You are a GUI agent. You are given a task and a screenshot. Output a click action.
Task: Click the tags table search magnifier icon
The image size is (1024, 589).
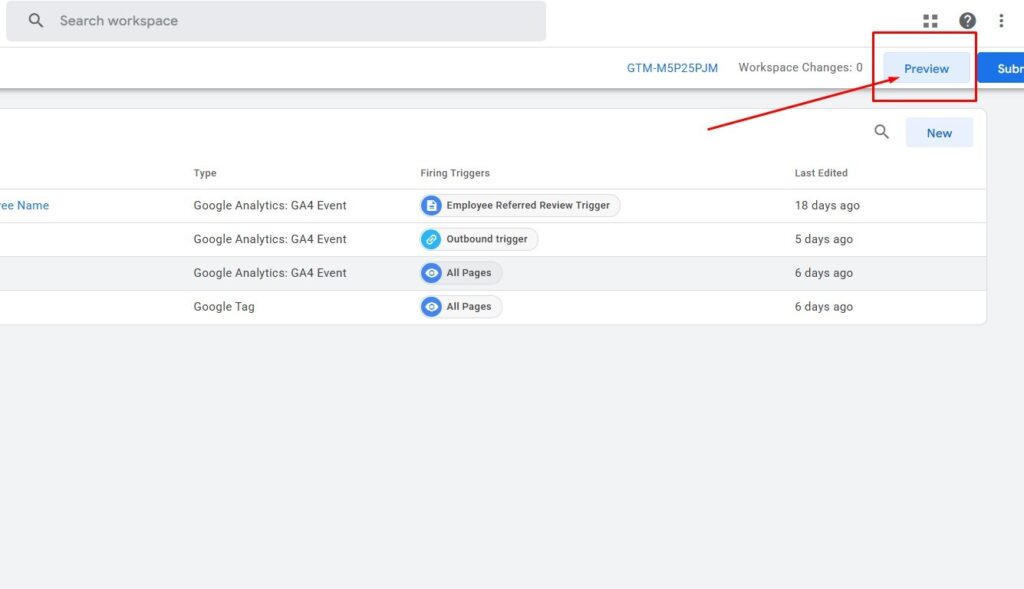point(881,132)
